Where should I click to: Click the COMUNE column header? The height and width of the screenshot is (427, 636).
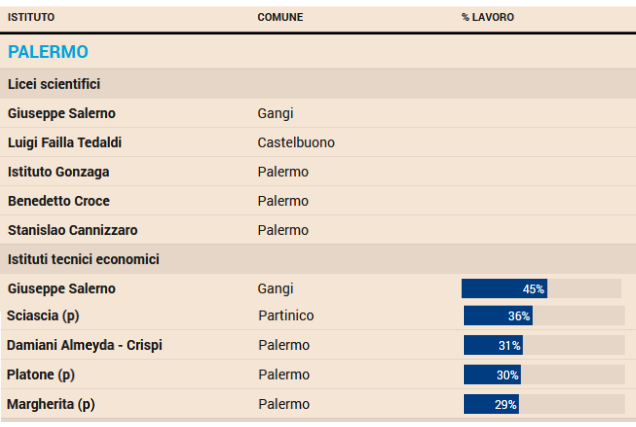pos(280,17)
